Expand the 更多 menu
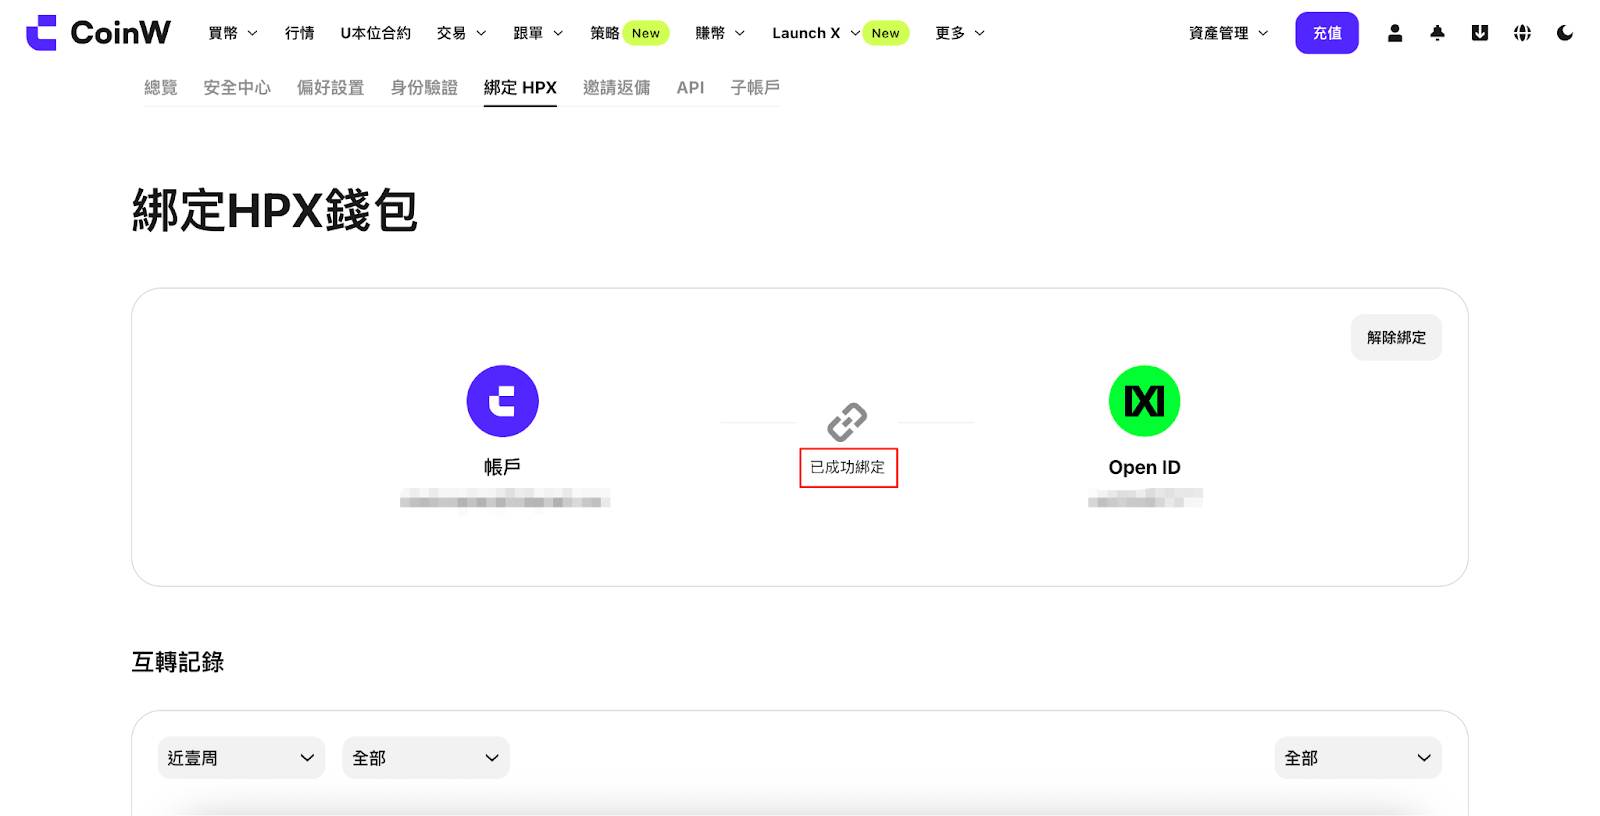This screenshot has height=816, width=1600. (x=960, y=33)
